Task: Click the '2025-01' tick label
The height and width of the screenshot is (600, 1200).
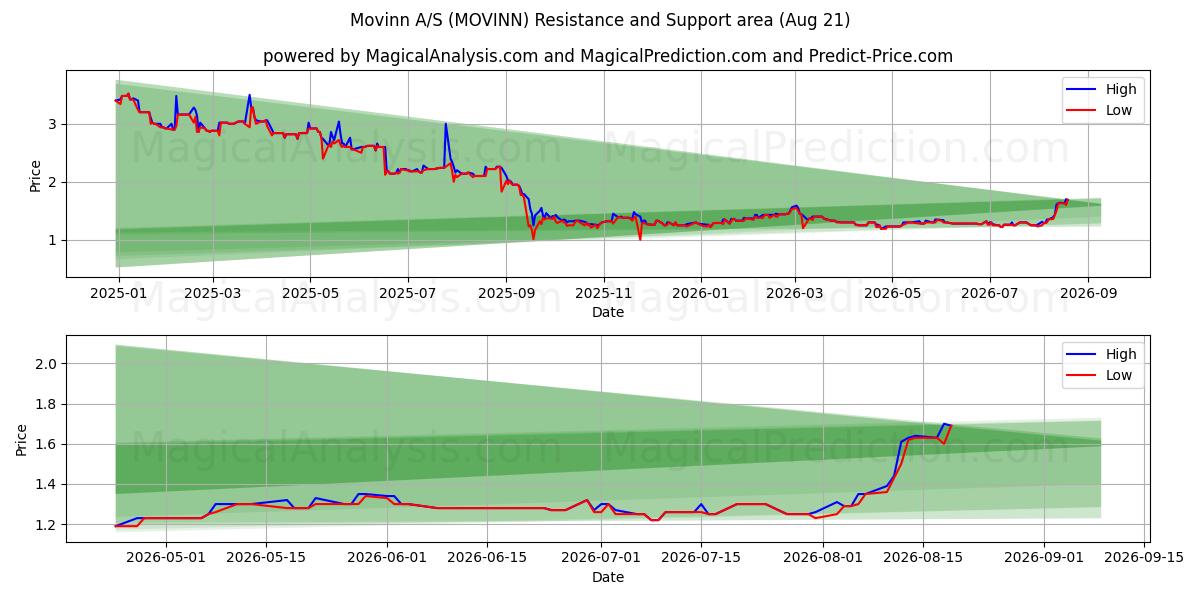Action: [119, 293]
